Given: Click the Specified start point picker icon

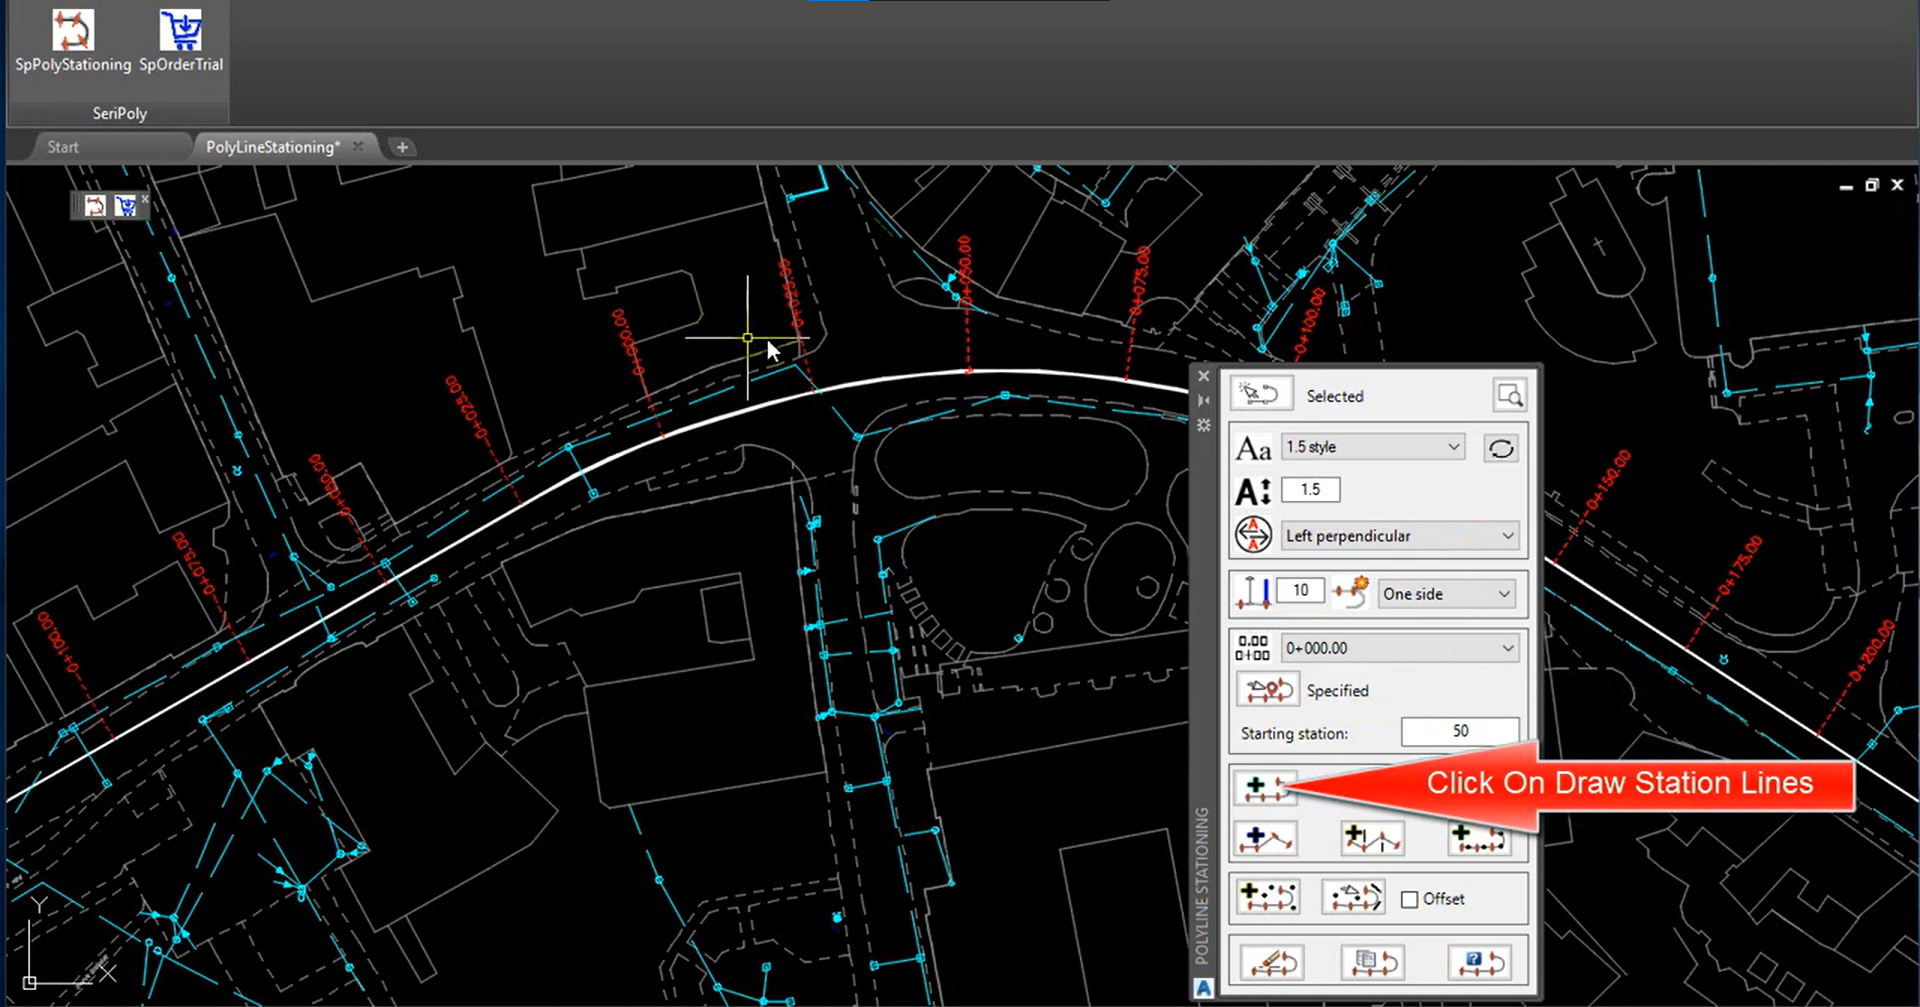Looking at the screenshot, I should tap(1267, 690).
